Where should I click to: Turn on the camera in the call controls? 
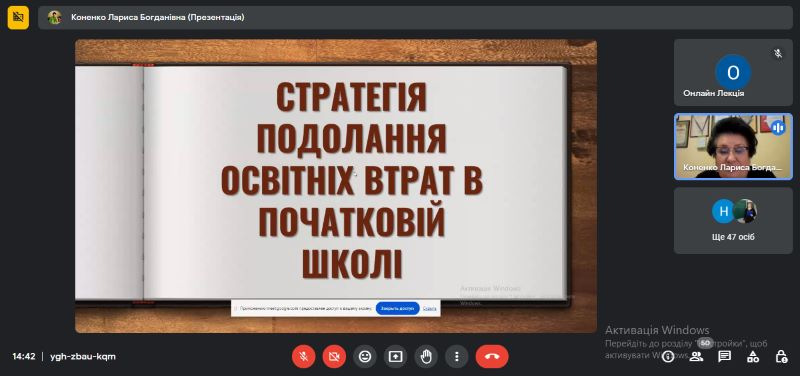point(334,357)
